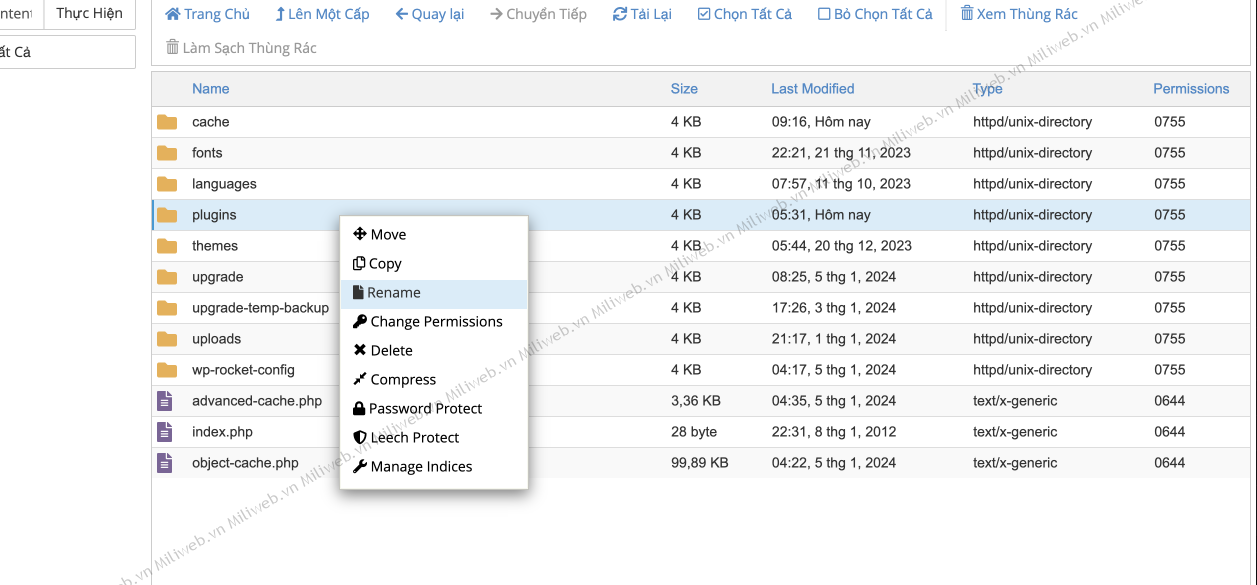This screenshot has height=585, width=1257.
Task: Click the Manage Indices icon
Action: pos(358,466)
